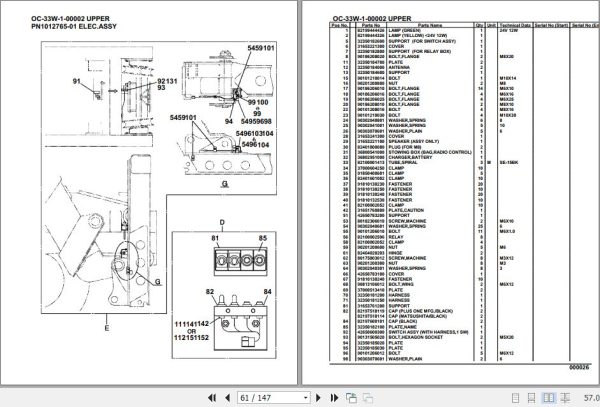Open the page number dropdown arrow
Image resolution: width=600 pixels, height=407 pixels.
305,398
